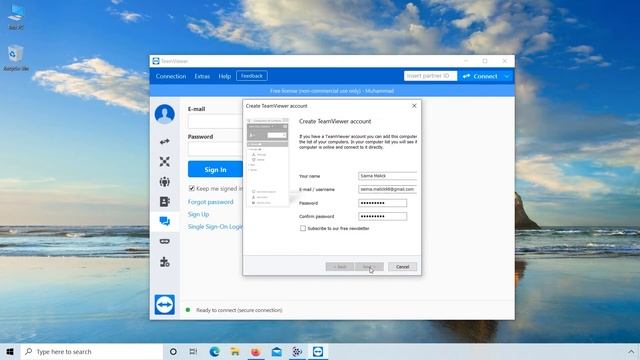Open the Augmented Reality headset sidebar icon

(x=164, y=241)
